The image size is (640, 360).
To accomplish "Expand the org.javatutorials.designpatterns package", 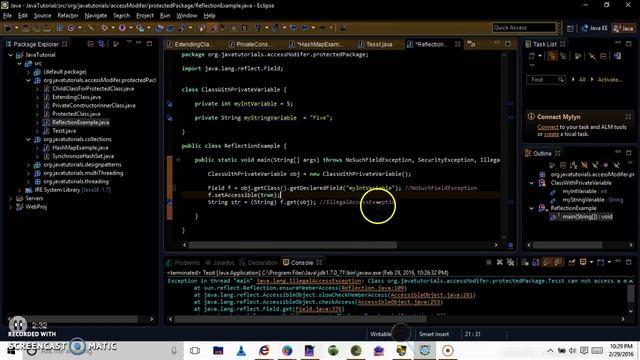I will pos(28,164).
